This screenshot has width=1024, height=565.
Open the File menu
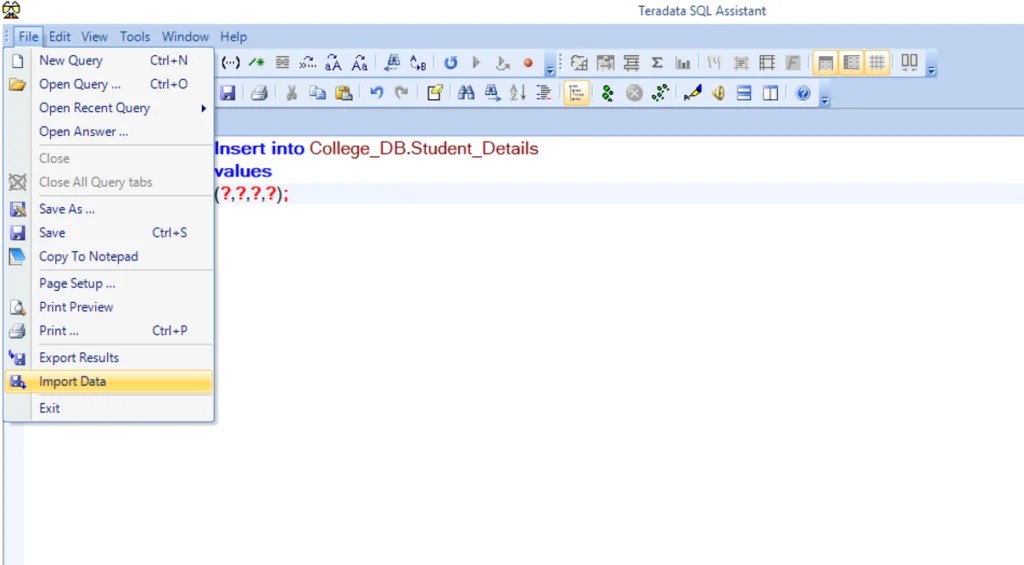(28, 37)
